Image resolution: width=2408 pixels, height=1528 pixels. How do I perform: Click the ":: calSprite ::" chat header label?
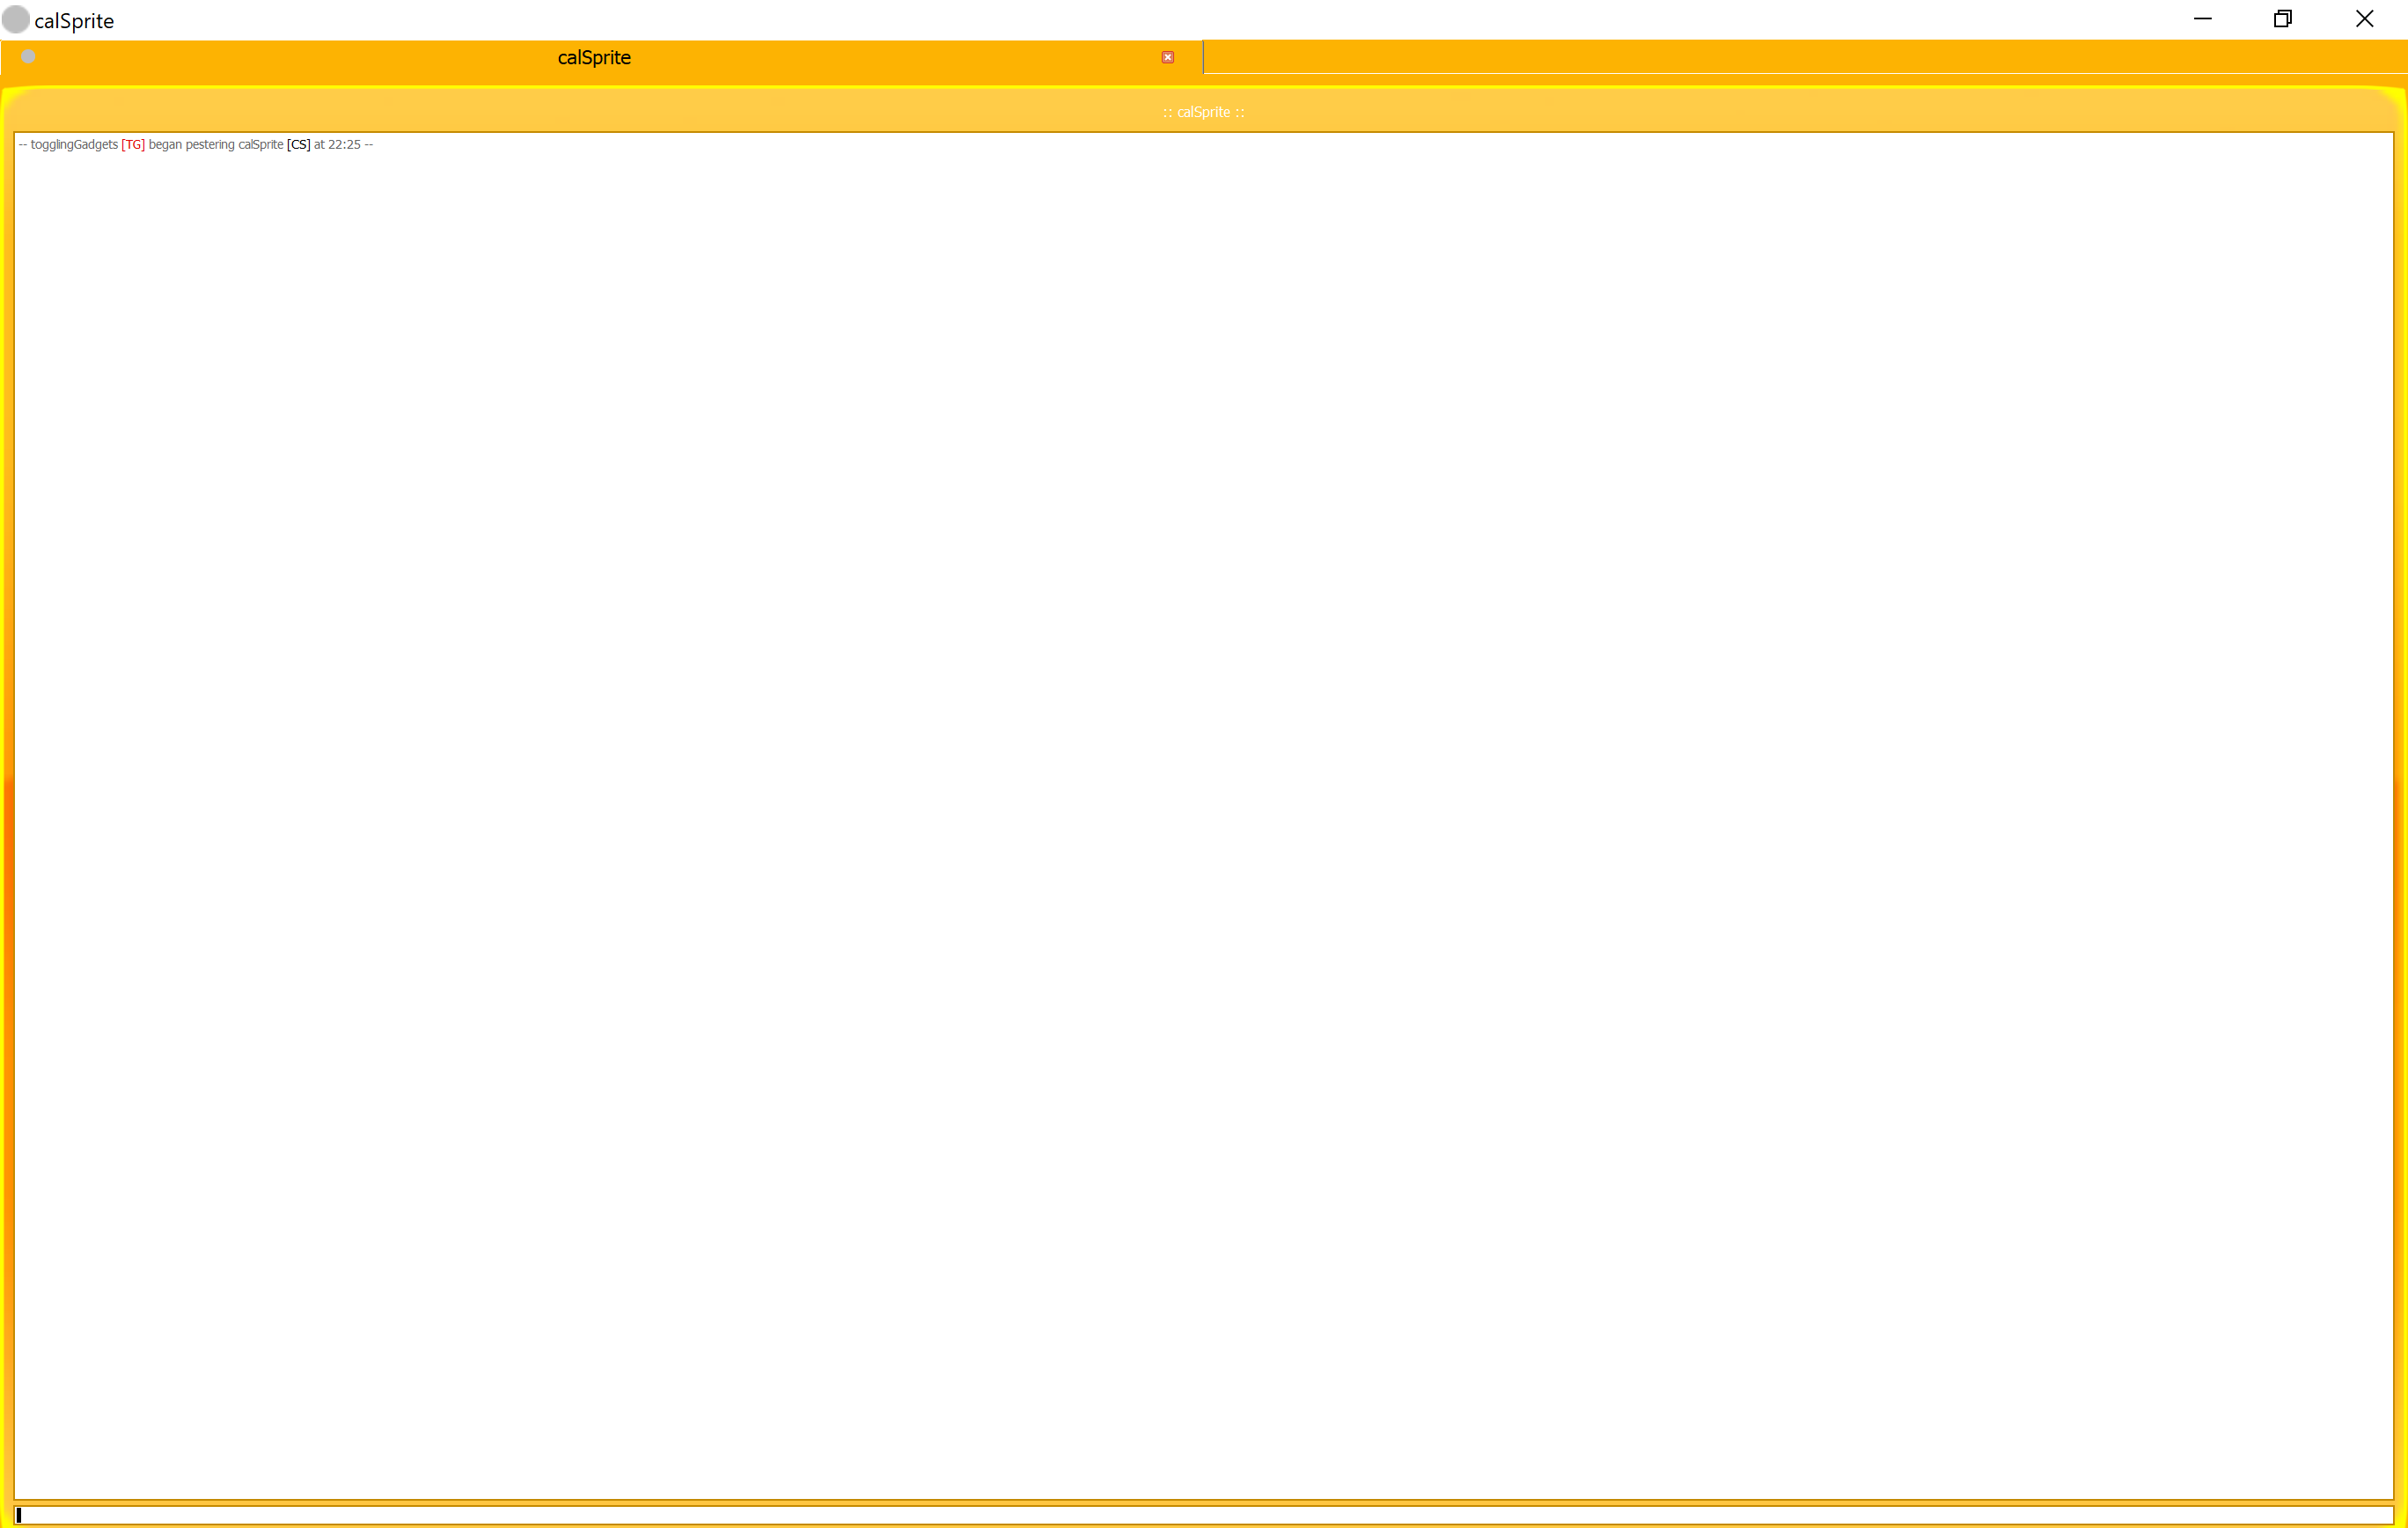pyautogui.click(x=1203, y=112)
